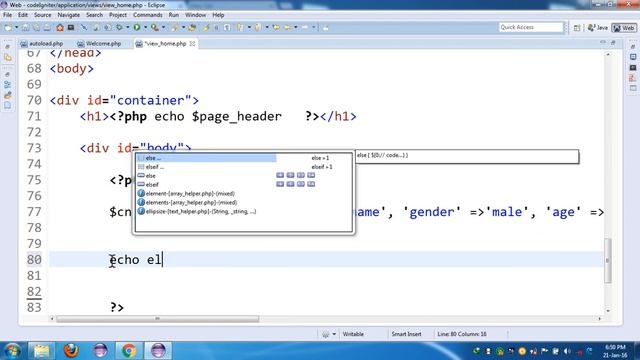Image resolution: width=640 pixels, height=360 pixels.
Task: Switch to the autoload.php editor tab
Action: coord(42,43)
